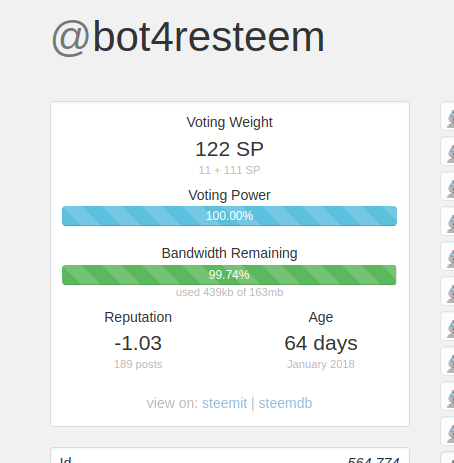This screenshot has width=454, height=463.
Task: Select the robot avatar icon level with Voting Power label
Action: click(x=450, y=189)
